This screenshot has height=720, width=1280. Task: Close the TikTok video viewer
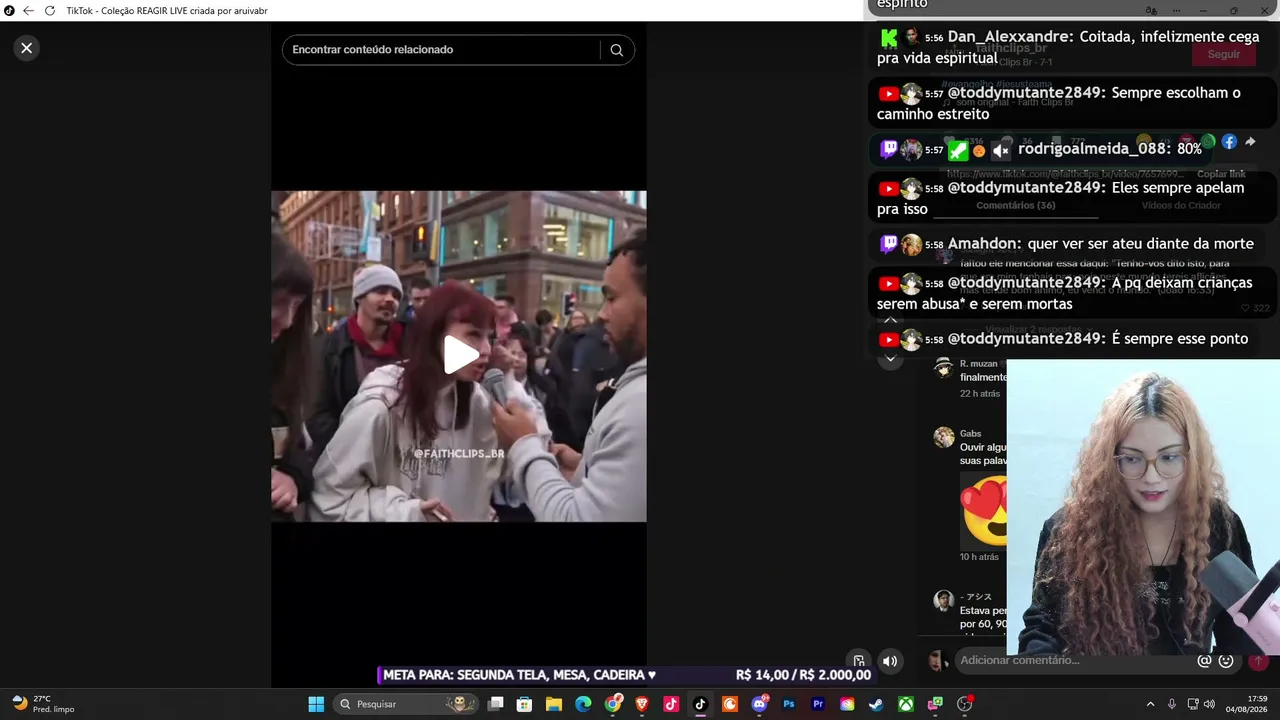[x=27, y=48]
